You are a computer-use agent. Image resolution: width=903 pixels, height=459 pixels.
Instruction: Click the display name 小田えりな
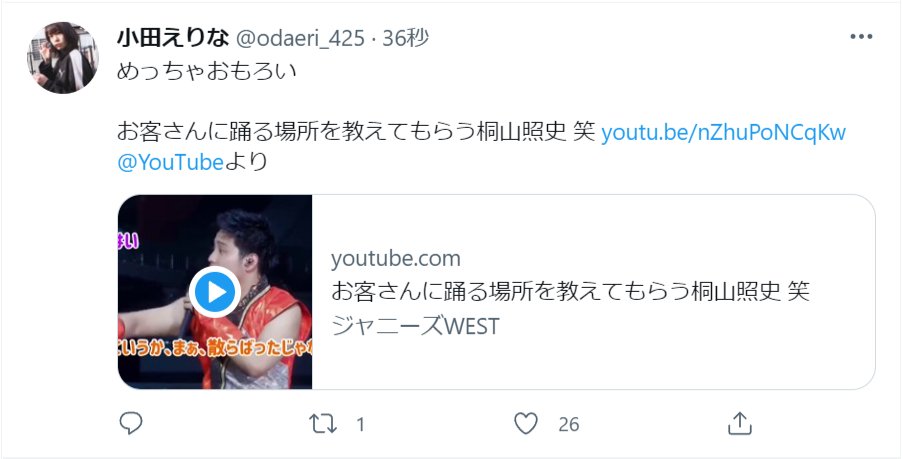(173, 38)
